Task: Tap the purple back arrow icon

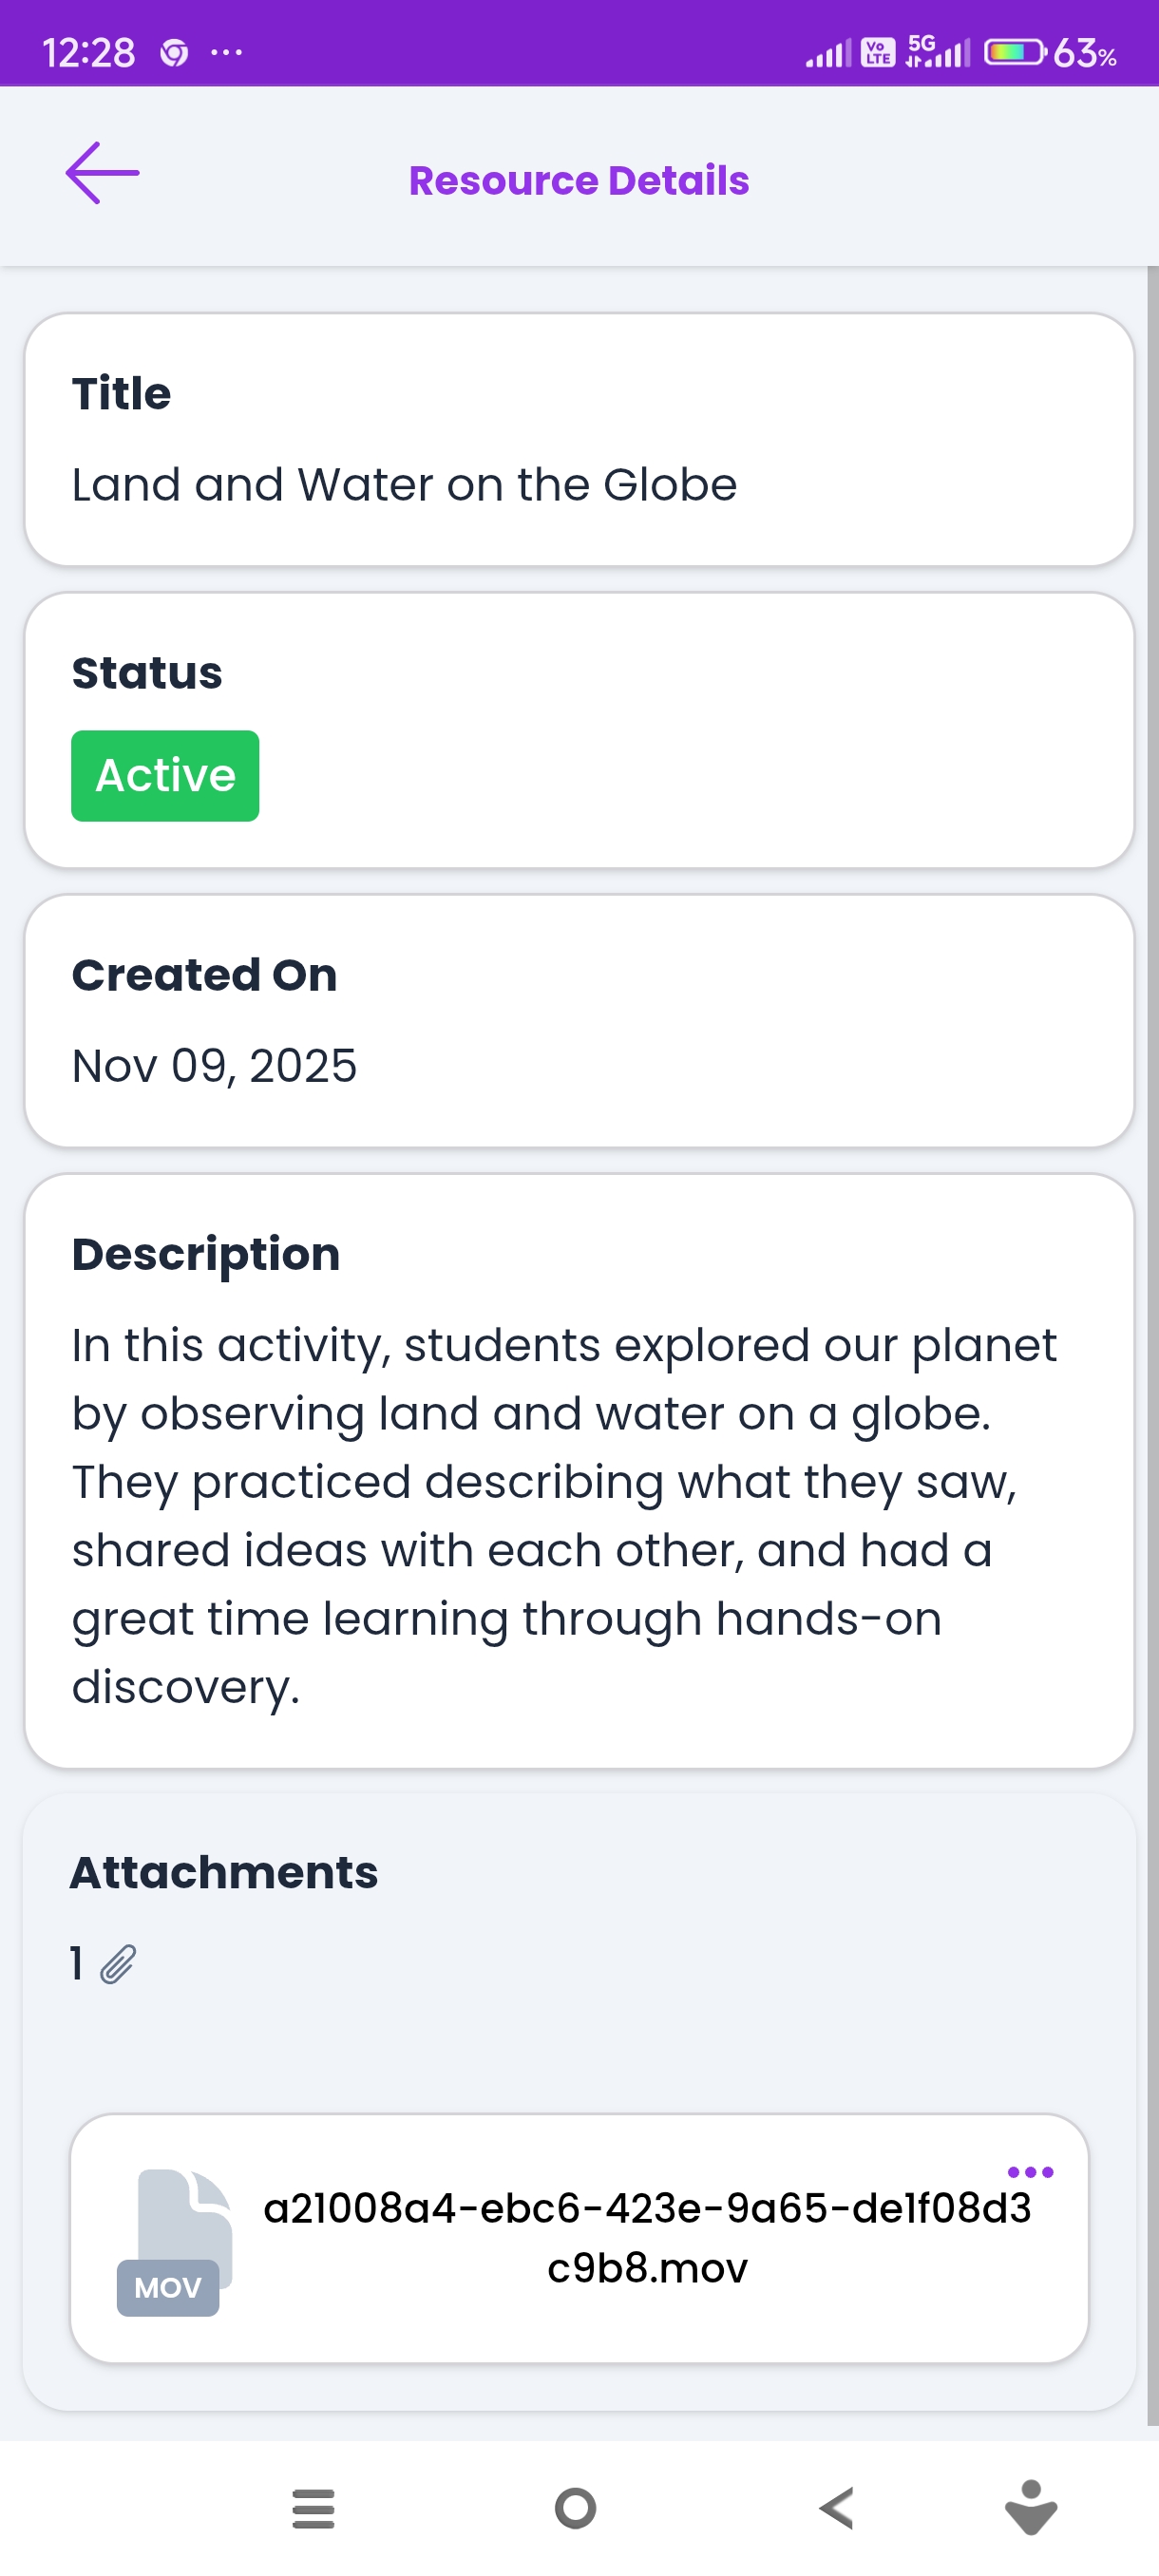Action: coord(102,173)
